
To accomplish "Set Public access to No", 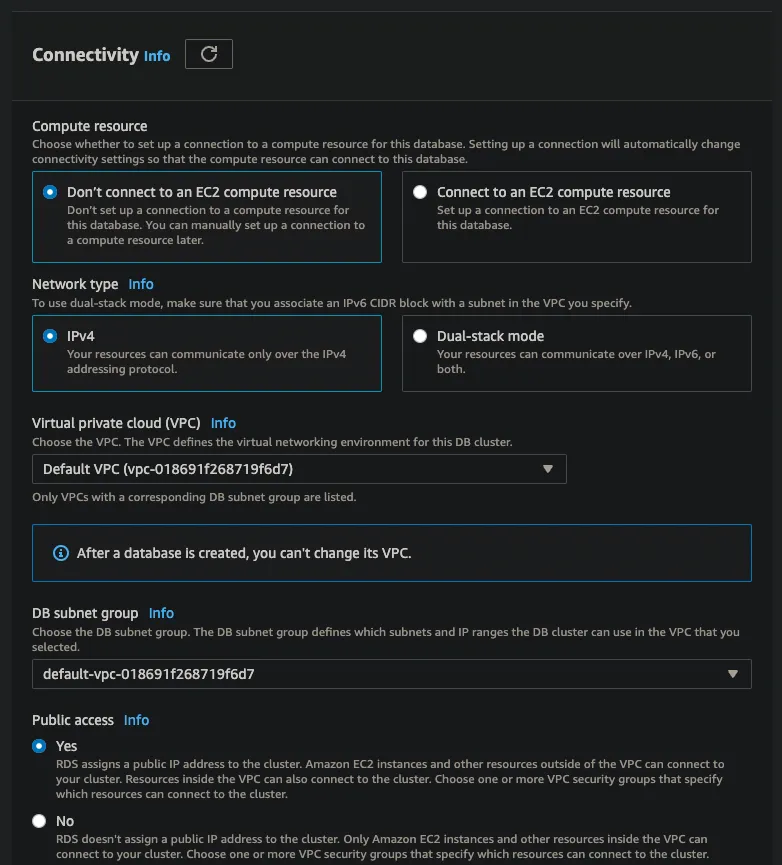I will pos(39,821).
